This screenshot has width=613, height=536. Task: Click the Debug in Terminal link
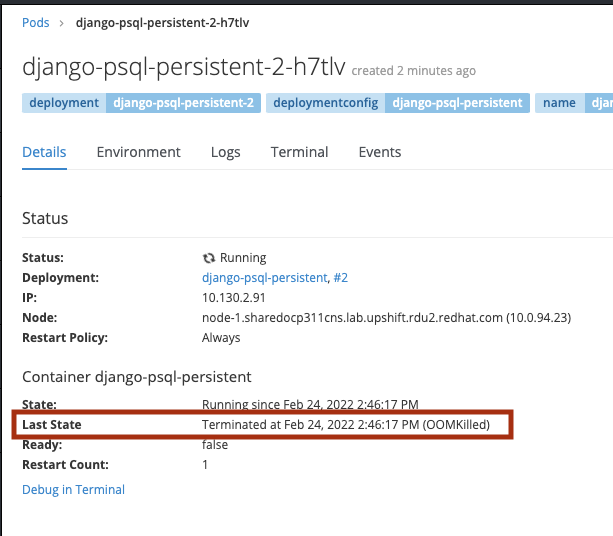[73, 490]
